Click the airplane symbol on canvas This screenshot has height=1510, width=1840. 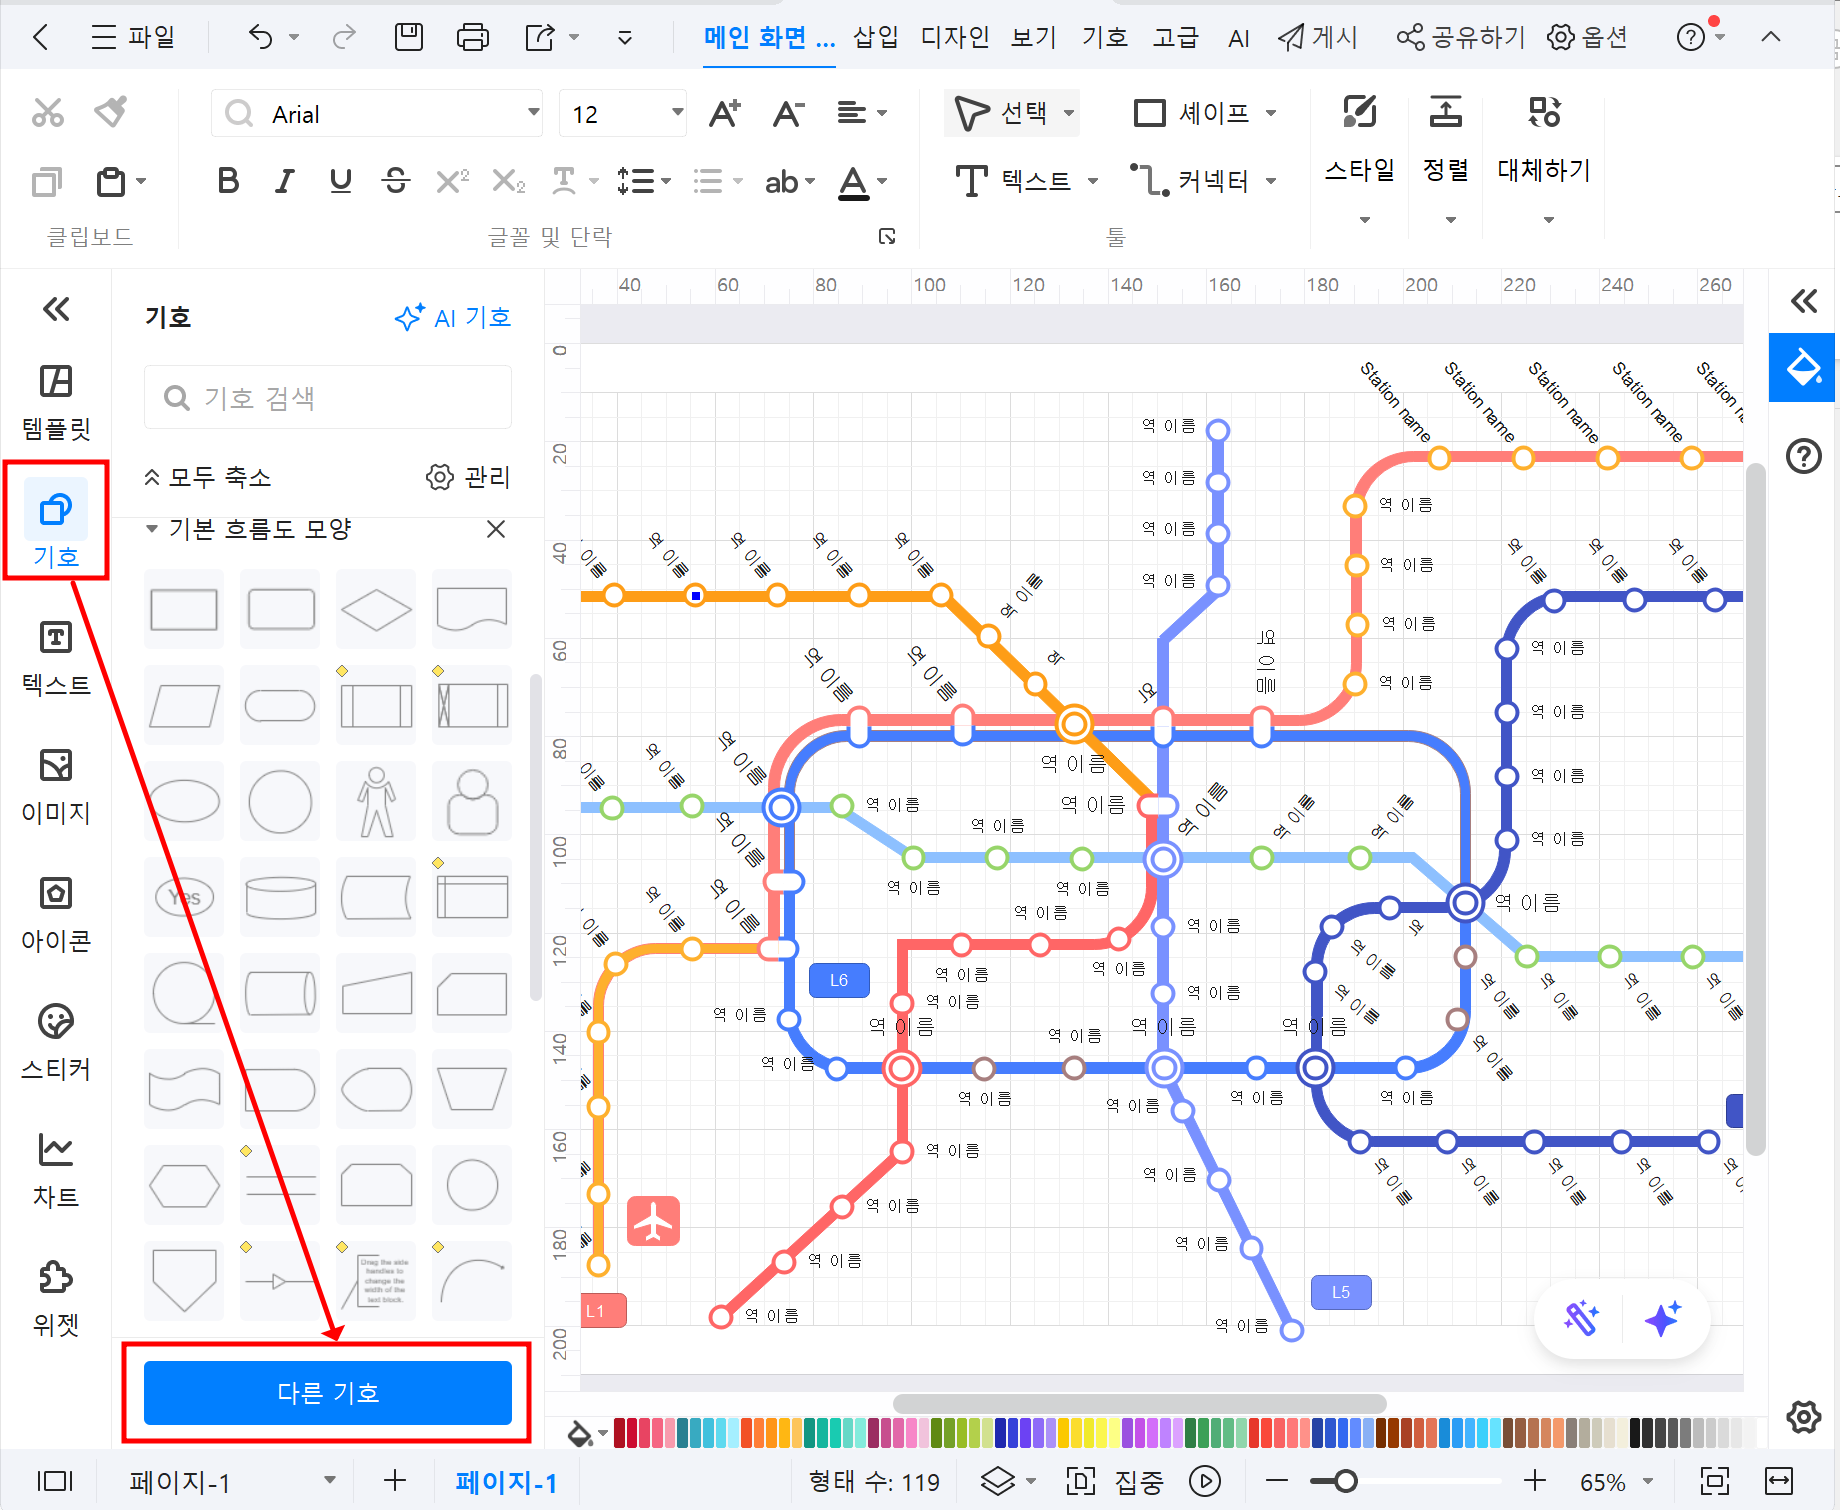(654, 1221)
